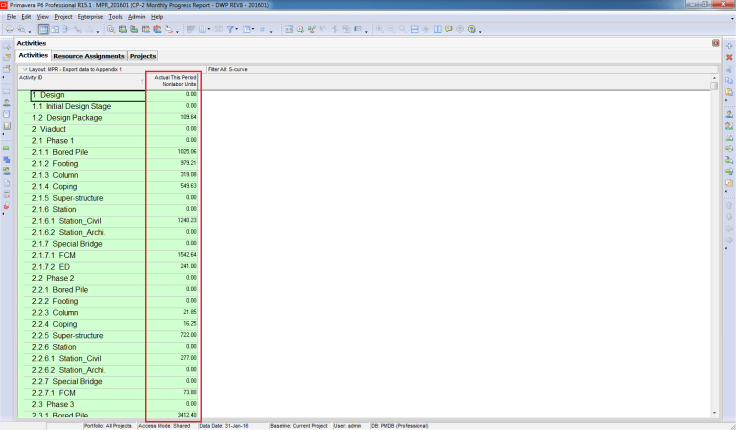Open the Resources icon in left sidebar
The width and height of the screenshot is (736, 430).
[x=7, y=101]
